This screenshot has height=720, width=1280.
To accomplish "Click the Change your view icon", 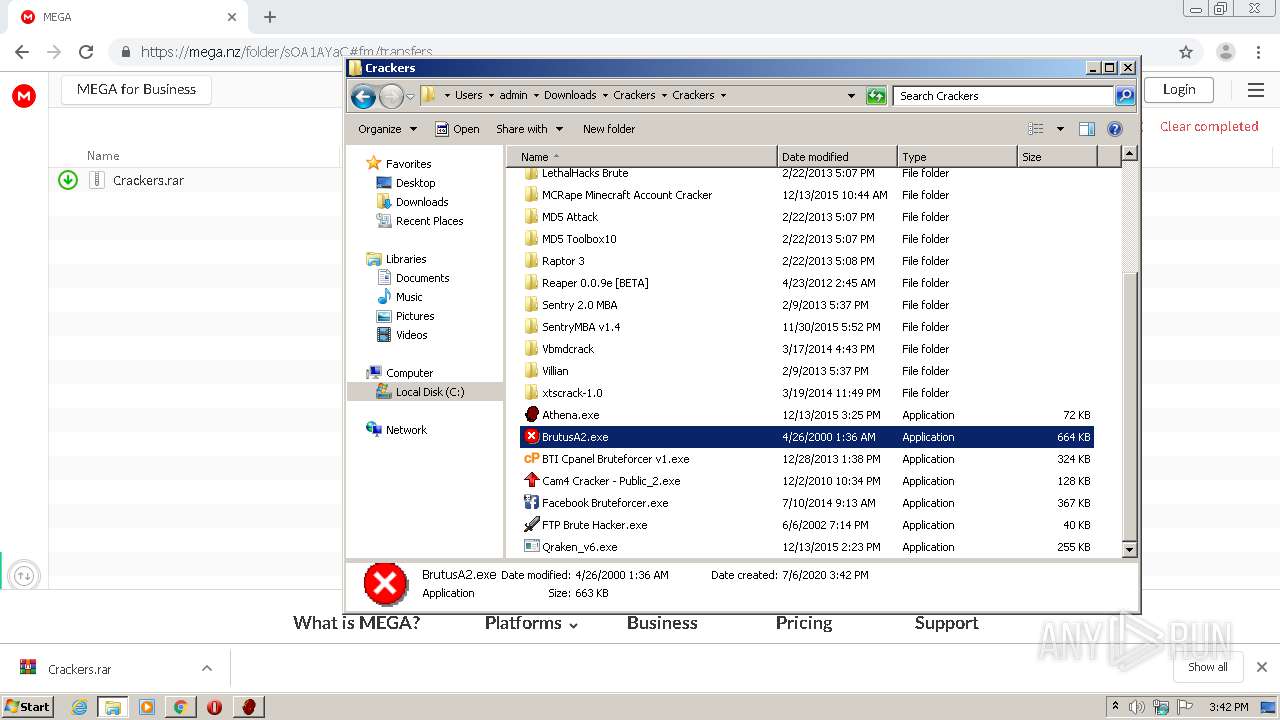I will click(x=1036, y=129).
